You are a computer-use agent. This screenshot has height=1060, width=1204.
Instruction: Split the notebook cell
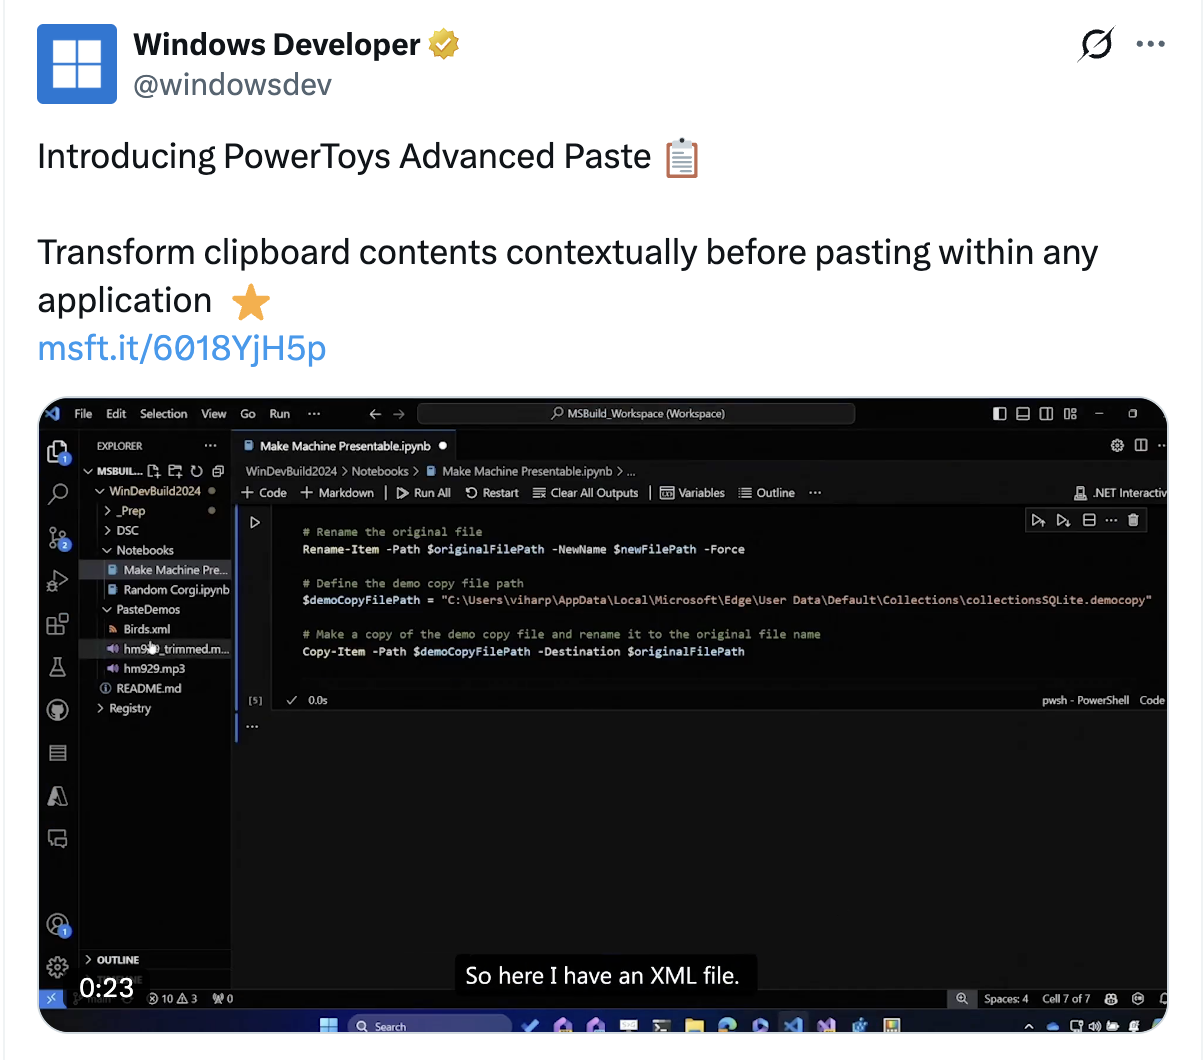point(1089,520)
